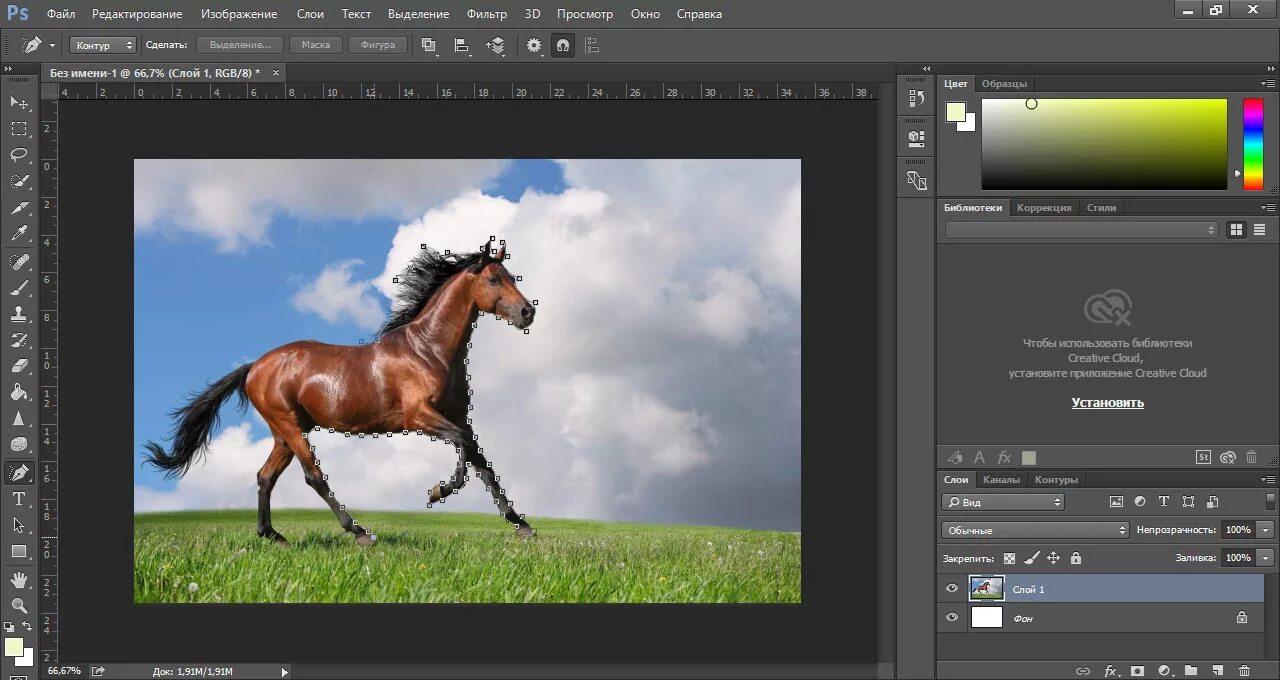The image size is (1280, 680).
Task: Switch to the Каналы tab
Action: [1001, 480]
